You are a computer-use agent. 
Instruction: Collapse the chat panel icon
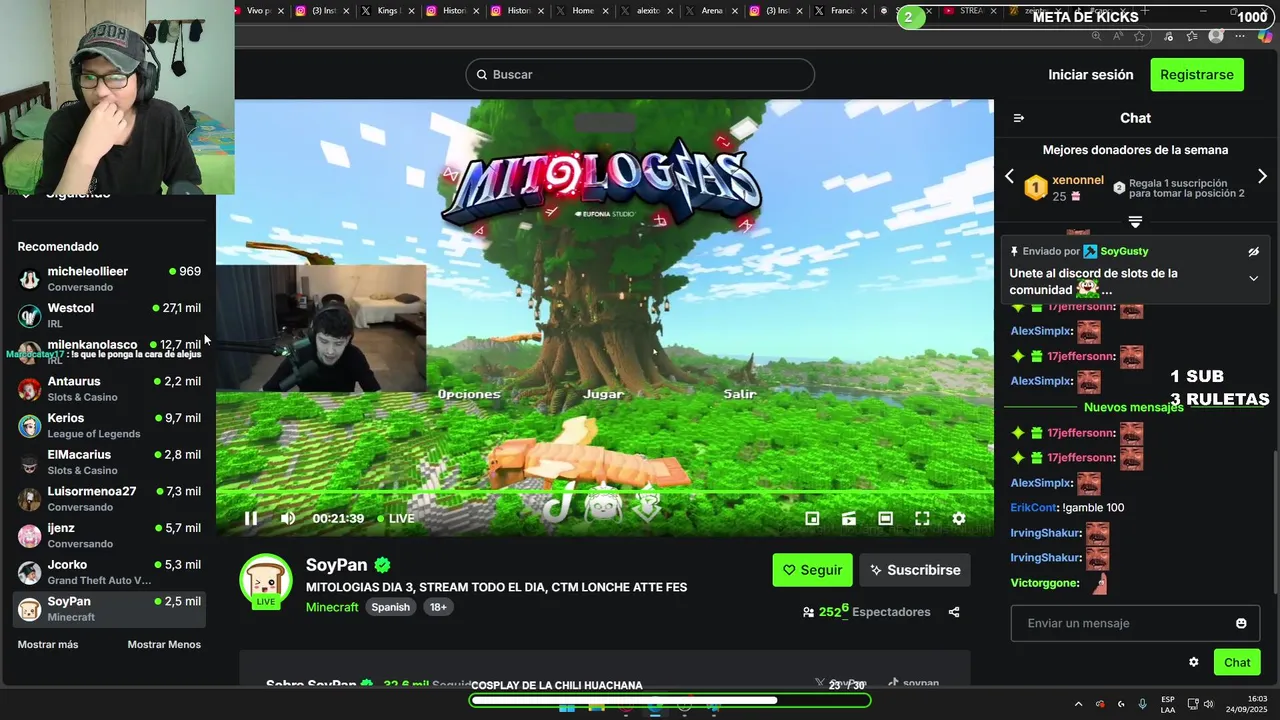tap(1019, 118)
